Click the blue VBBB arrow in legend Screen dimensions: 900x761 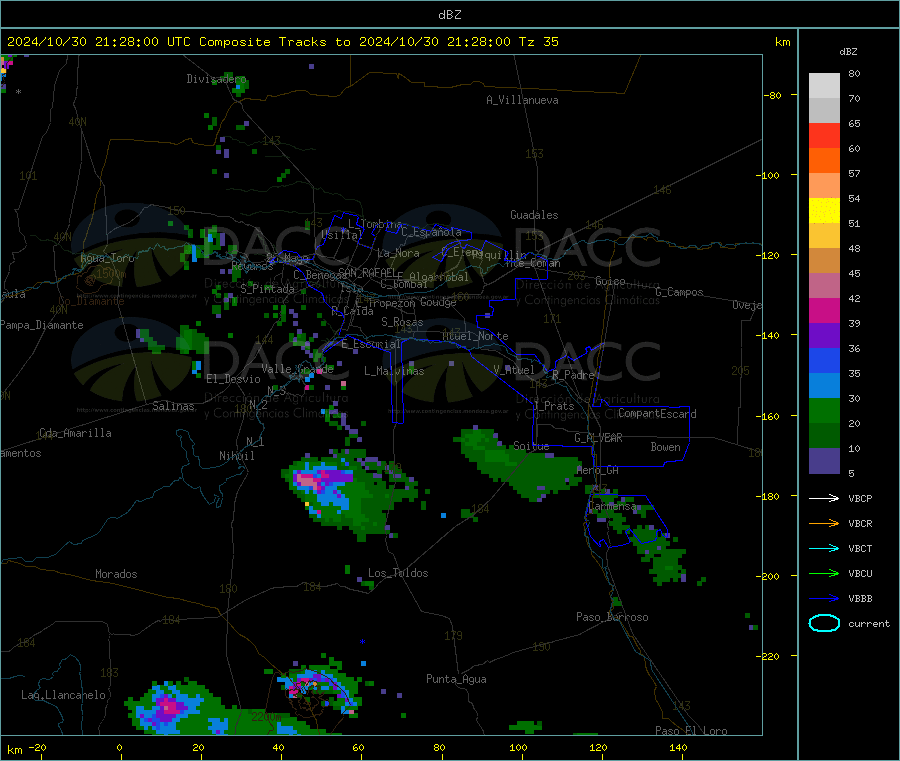(824, 598)
